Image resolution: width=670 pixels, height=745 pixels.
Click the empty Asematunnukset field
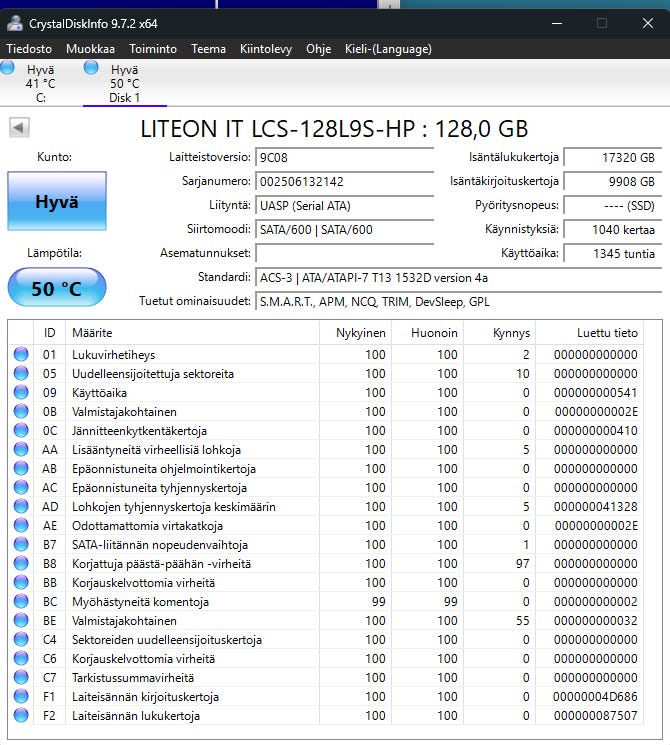click(345, 253)
